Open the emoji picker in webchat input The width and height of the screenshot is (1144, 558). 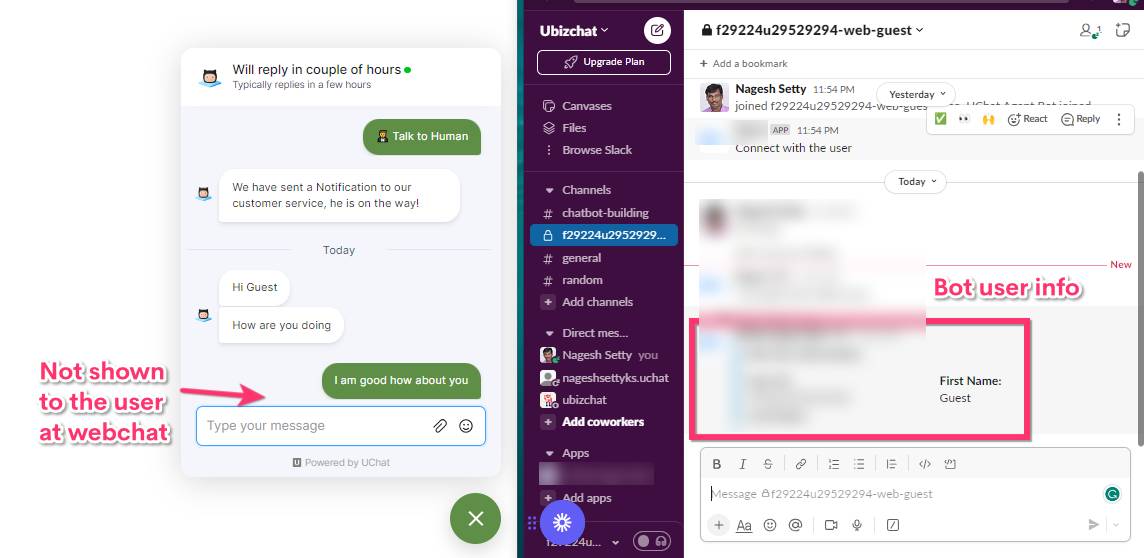tap(465, 426)
